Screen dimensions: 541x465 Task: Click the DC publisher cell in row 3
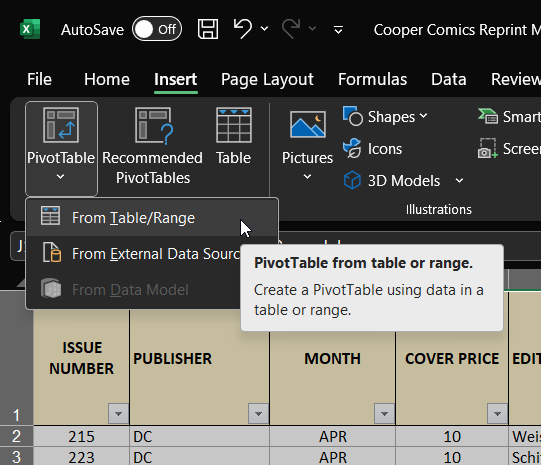coord(199,456)
